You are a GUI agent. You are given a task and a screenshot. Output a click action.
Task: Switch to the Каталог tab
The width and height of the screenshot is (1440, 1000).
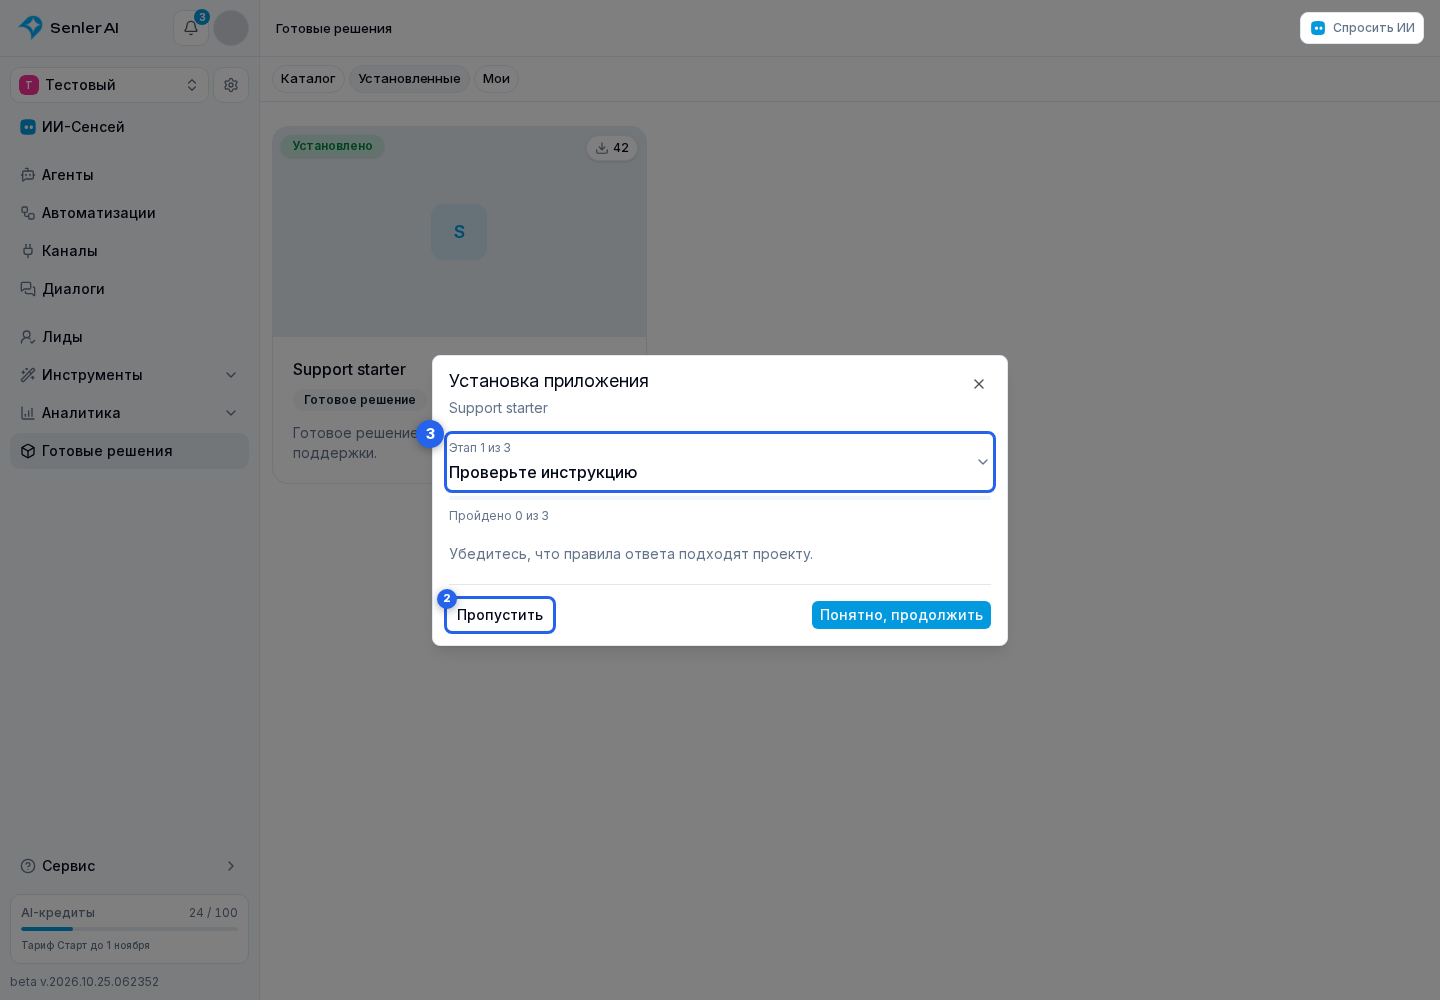pos(308,79)
